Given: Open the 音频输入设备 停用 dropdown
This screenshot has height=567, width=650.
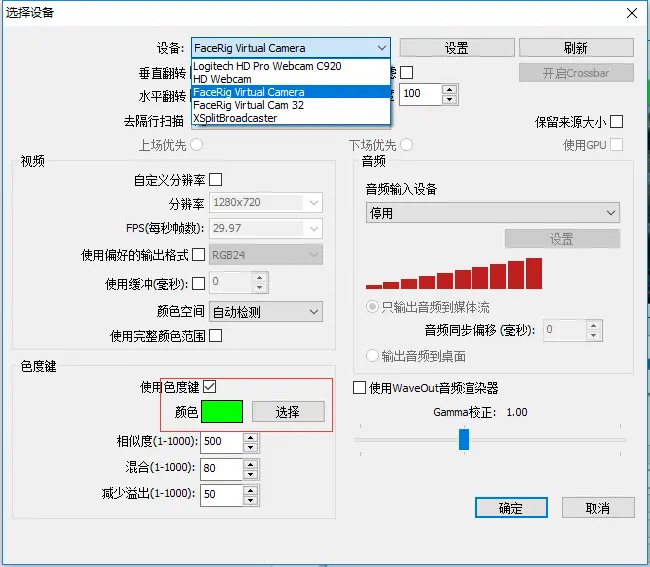Looking at the screenshot, I should [x=493, y=213].
